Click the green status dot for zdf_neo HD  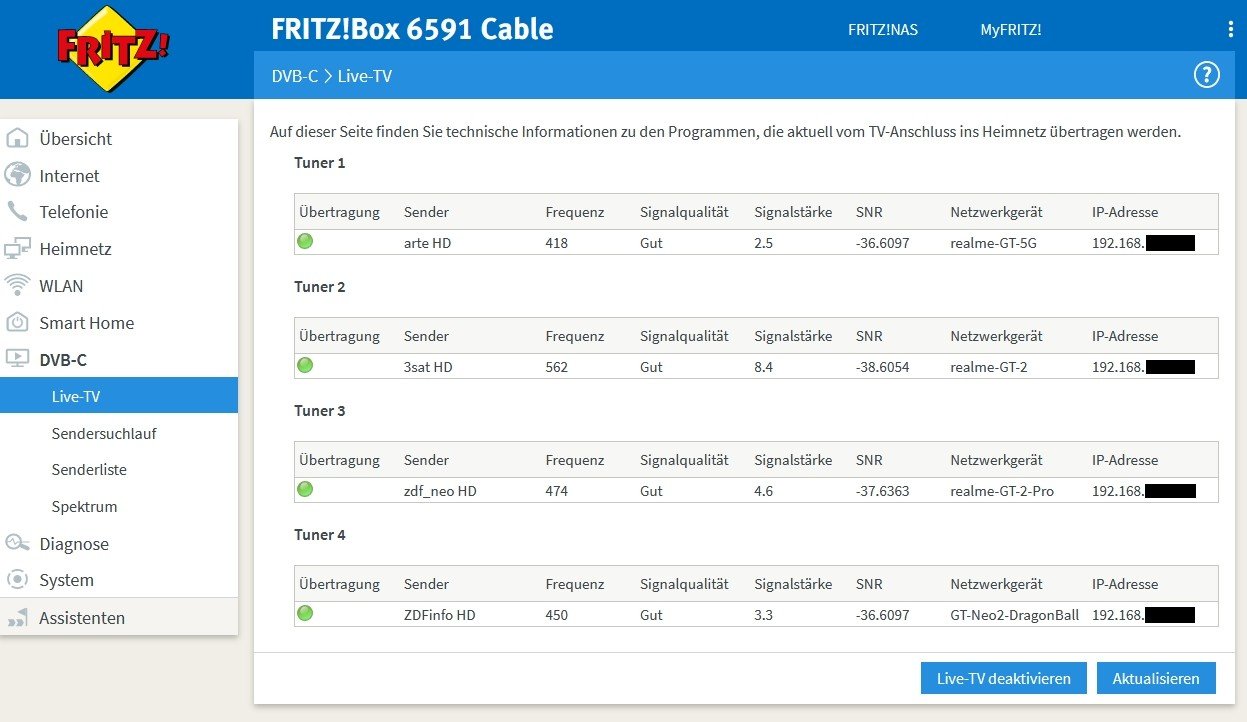pyautogui.click(x=305, y=489)
